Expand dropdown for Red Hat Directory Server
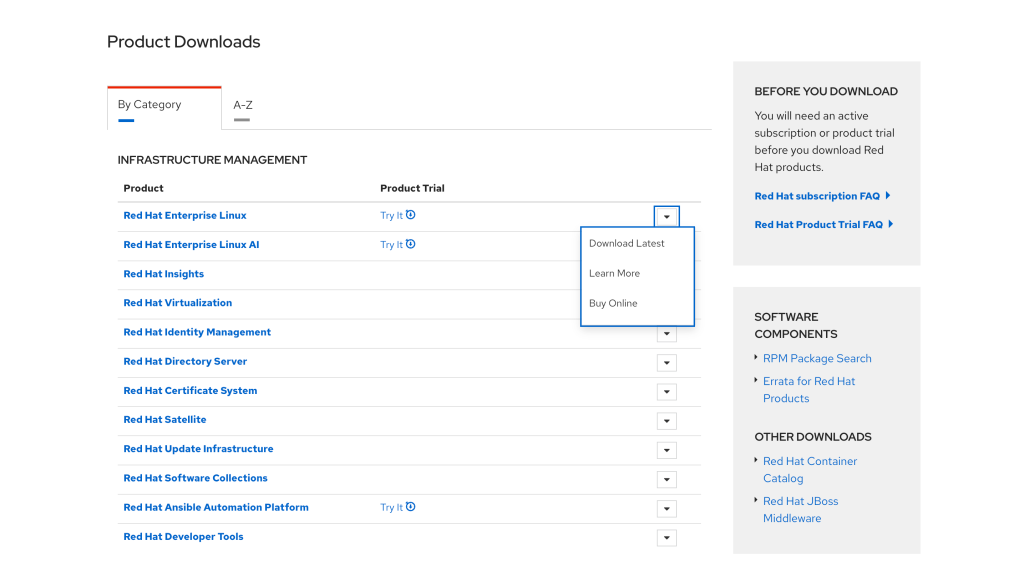 (666, 363)
